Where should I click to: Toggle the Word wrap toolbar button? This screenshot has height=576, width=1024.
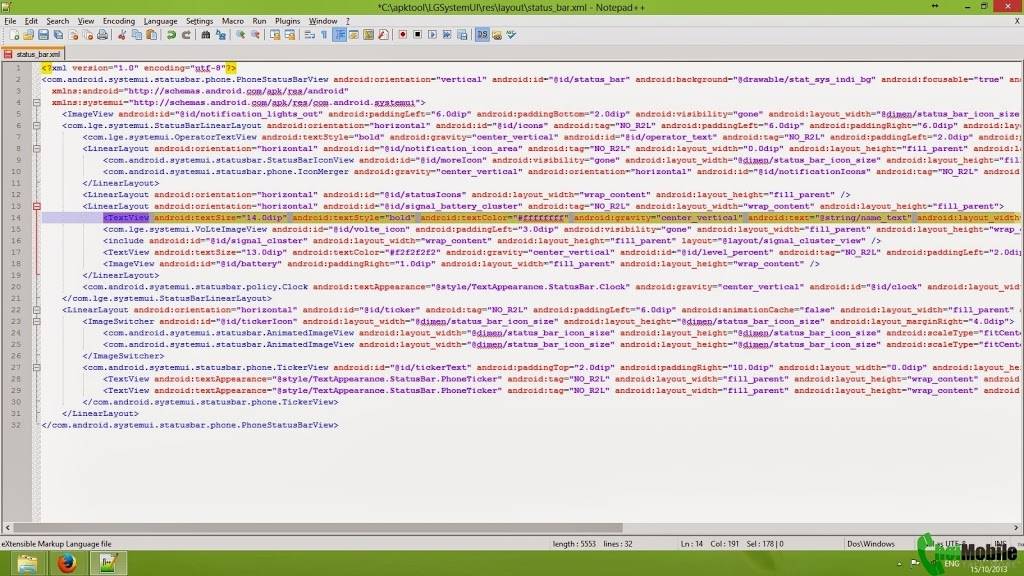310,35
